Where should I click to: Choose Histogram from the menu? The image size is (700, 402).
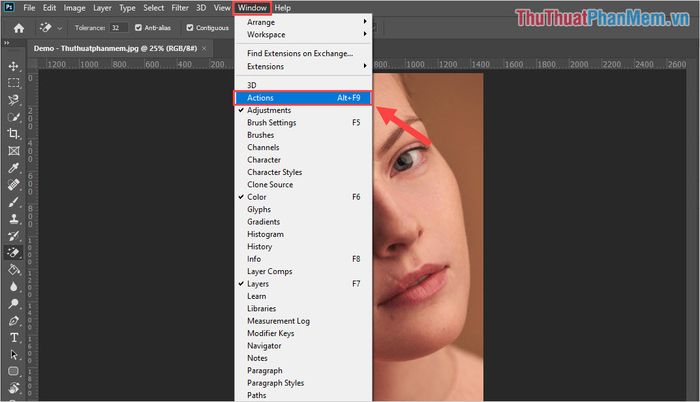303,234
